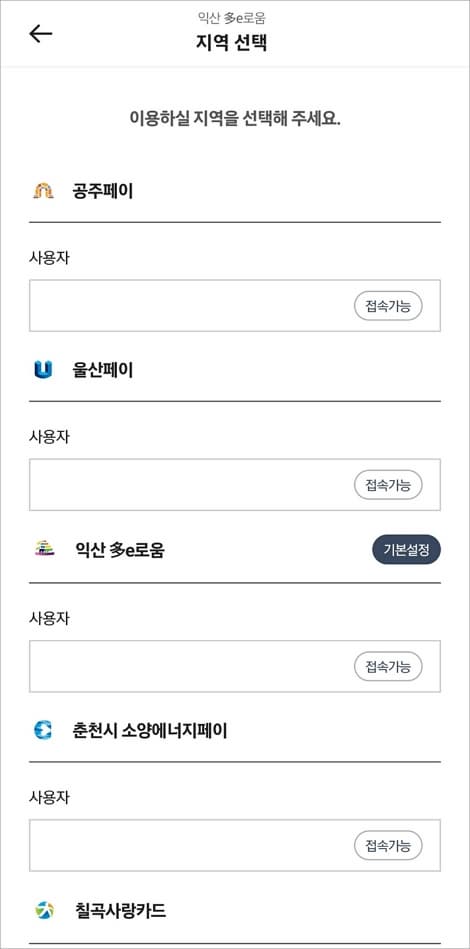Click 접속가능 button under 춘천시 소양에너지페이

pyautogui.click(x=388, y=846)
